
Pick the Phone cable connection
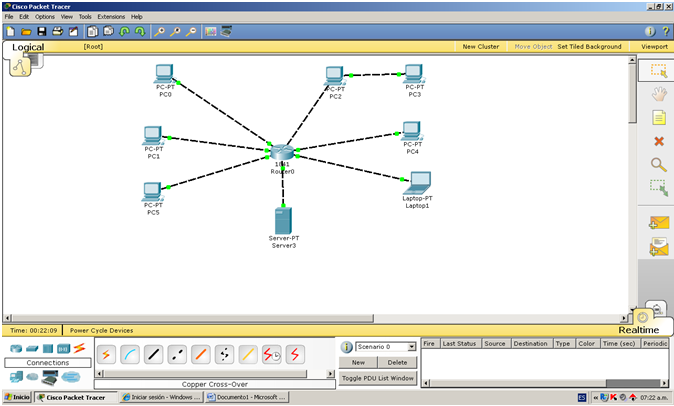[x=224, y=355]
